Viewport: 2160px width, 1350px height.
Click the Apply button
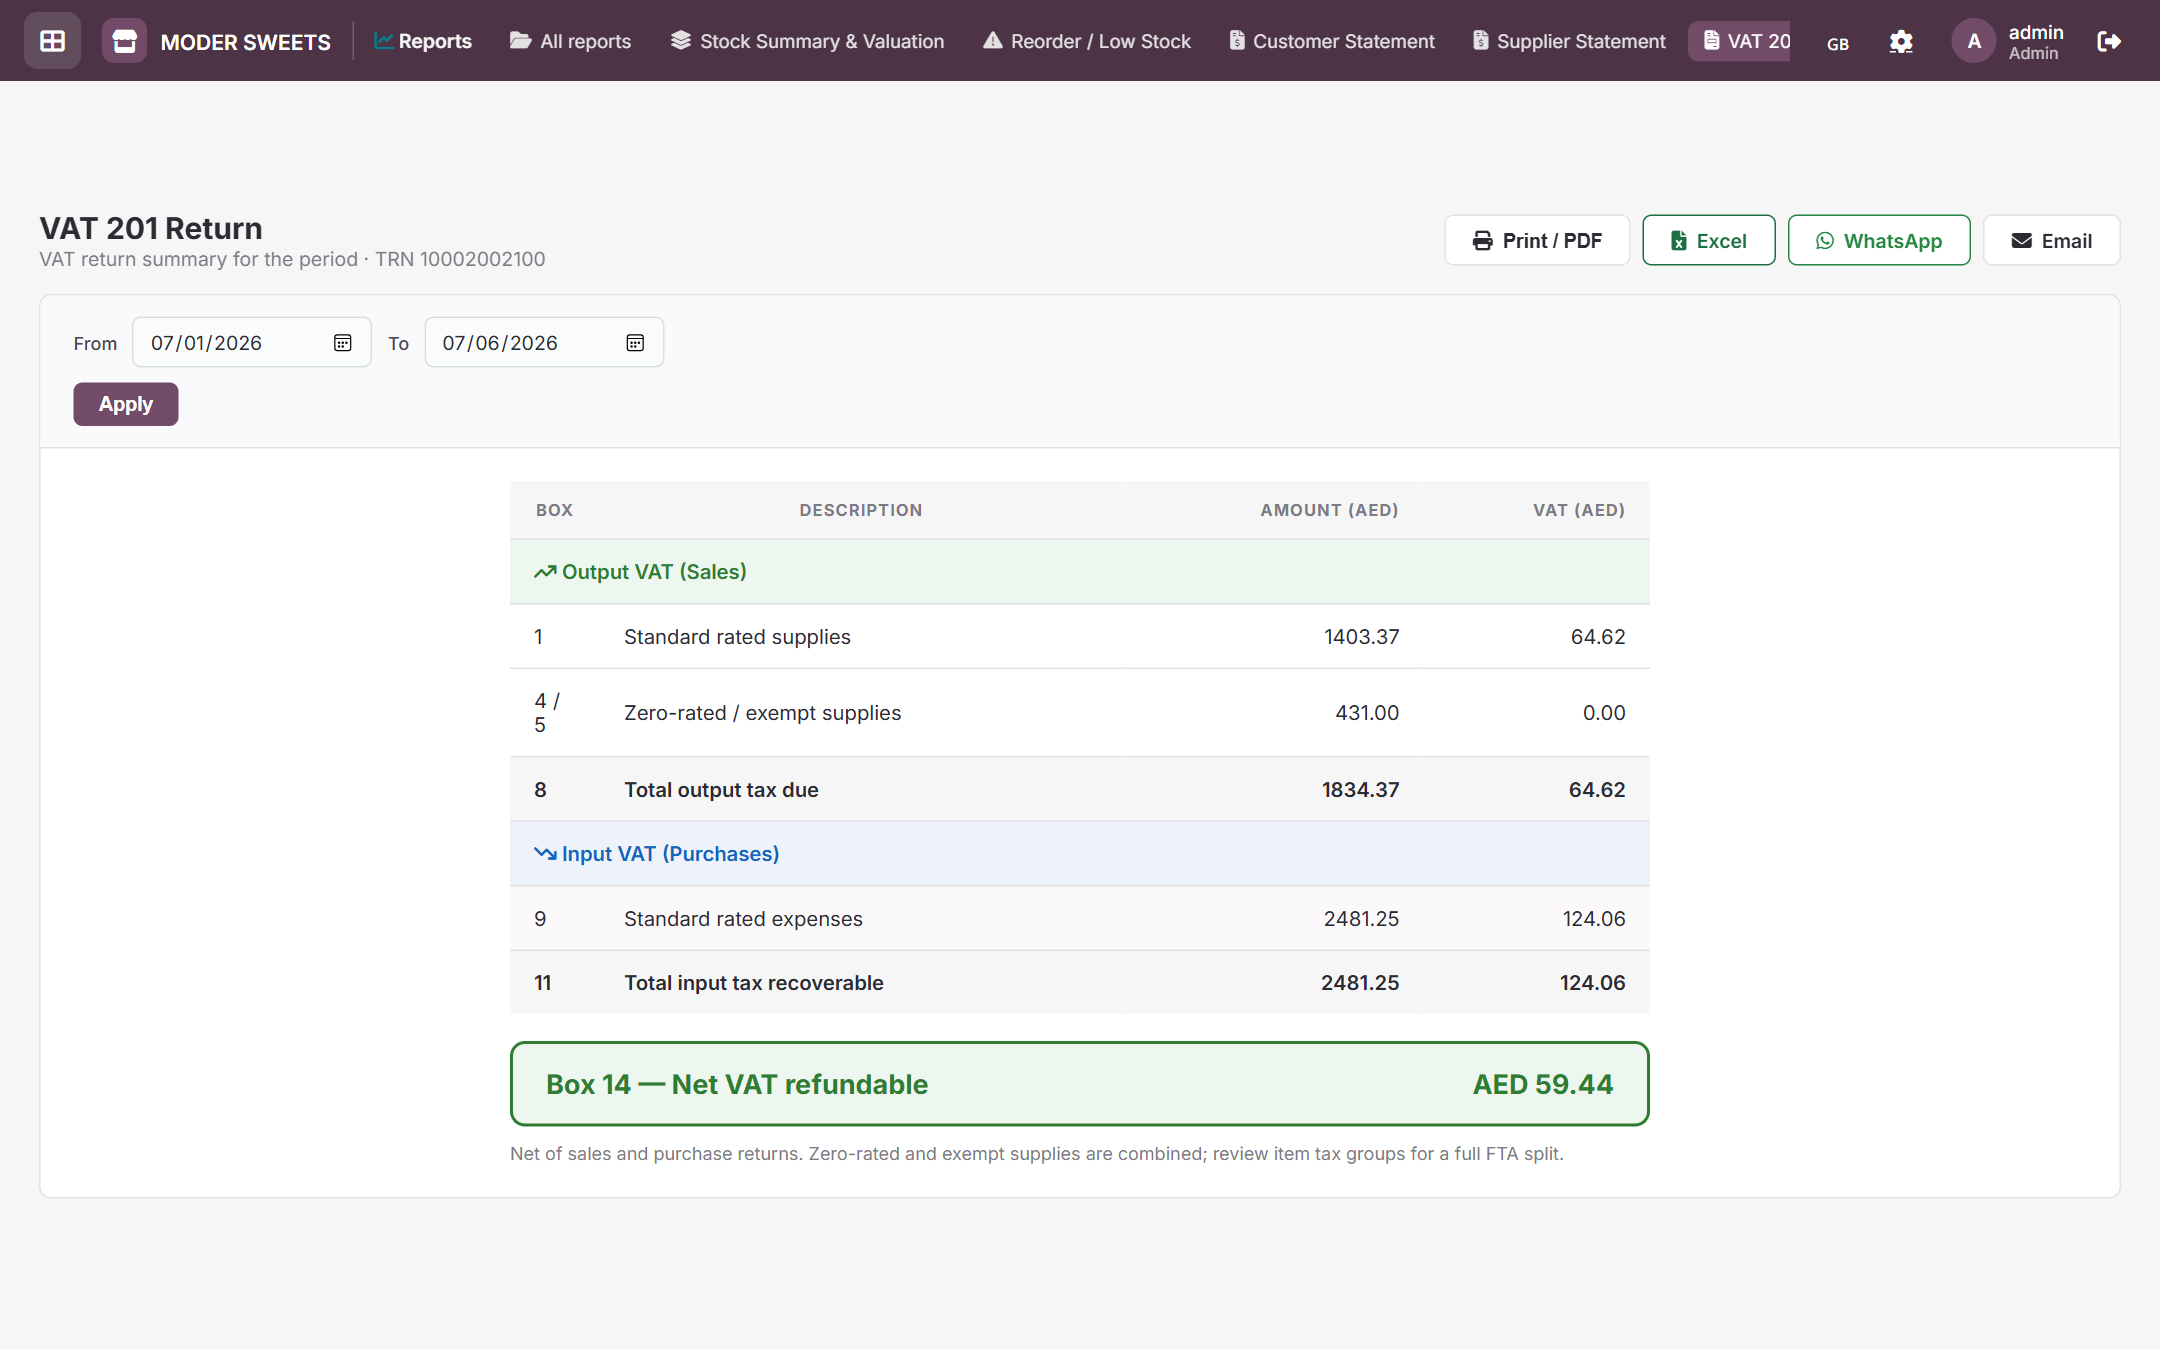(126, 404)
